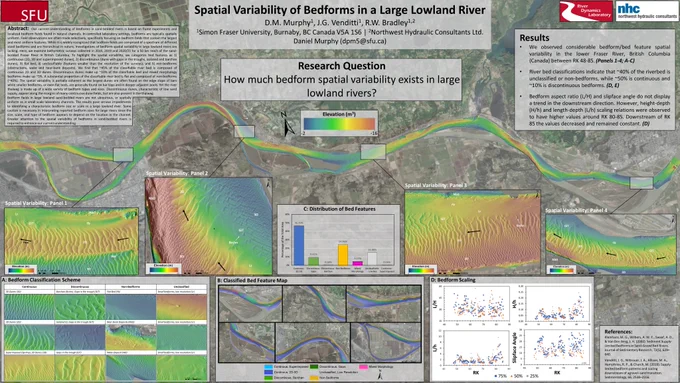This screenshot has width=680, height=383.
Task: Click the north arrow beside the main Elevation legend
Action: pyautogui.click(x=288, y=124)
